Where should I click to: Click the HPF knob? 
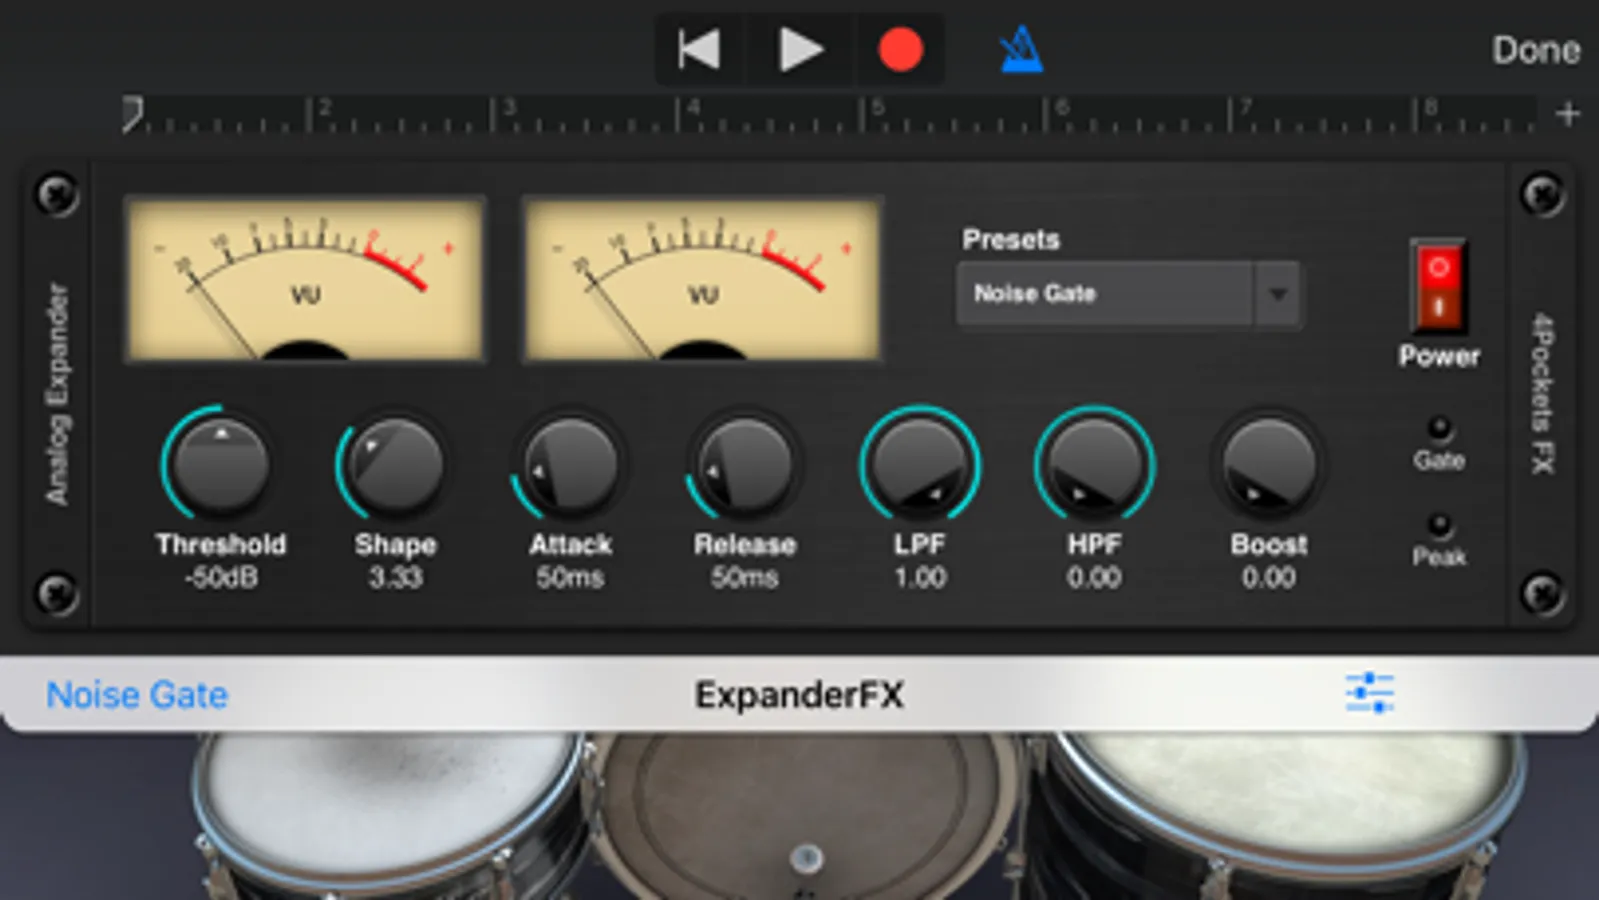click(x=1094, y=464)
